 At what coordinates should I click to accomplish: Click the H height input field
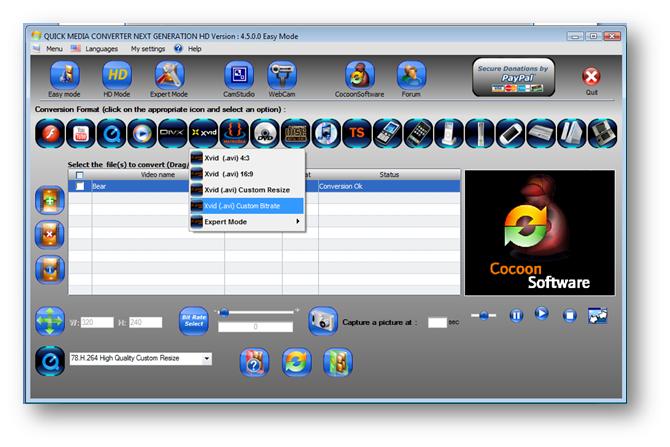tap(145, 322)
